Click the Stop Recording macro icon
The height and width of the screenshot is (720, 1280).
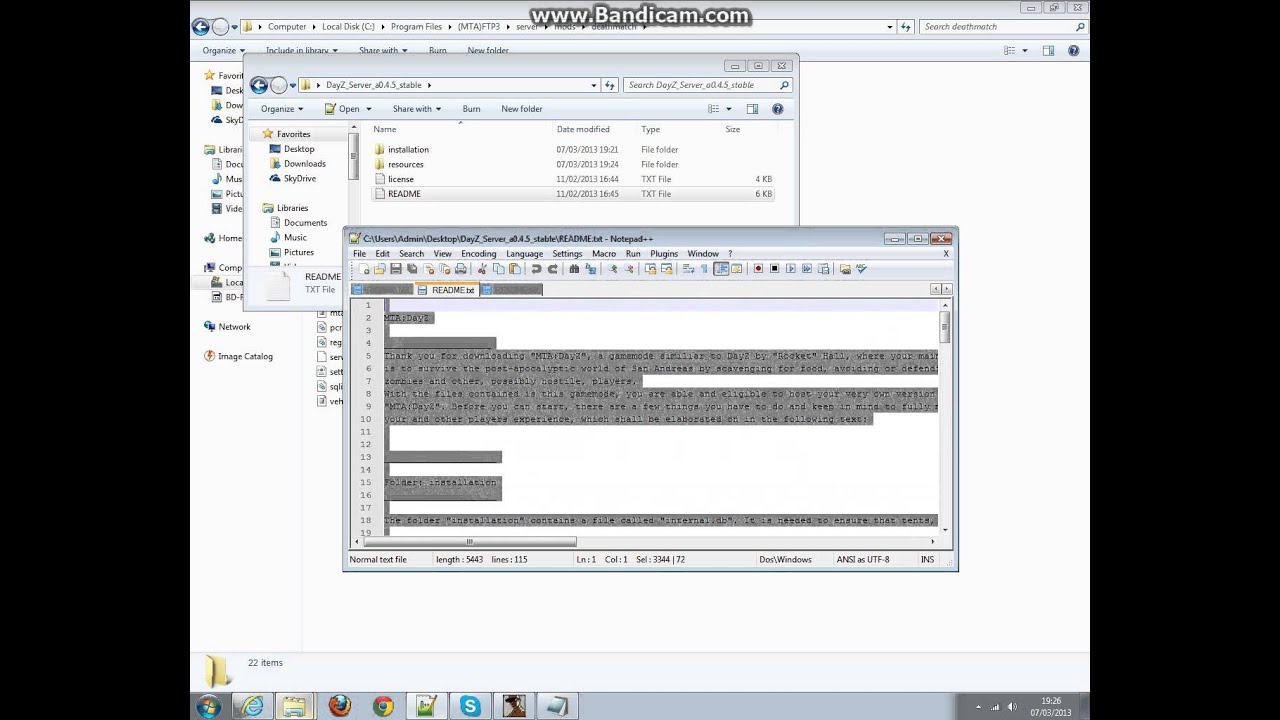coord(774,269)
